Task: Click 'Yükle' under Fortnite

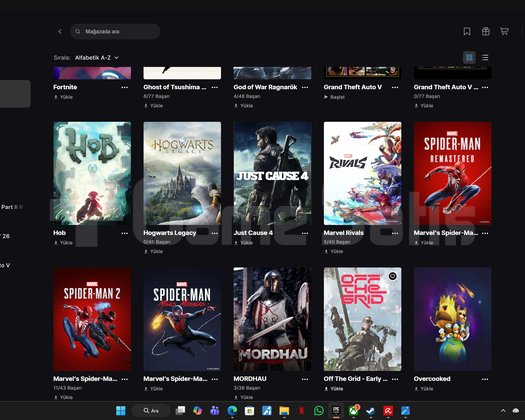Action: click(63, 97)
